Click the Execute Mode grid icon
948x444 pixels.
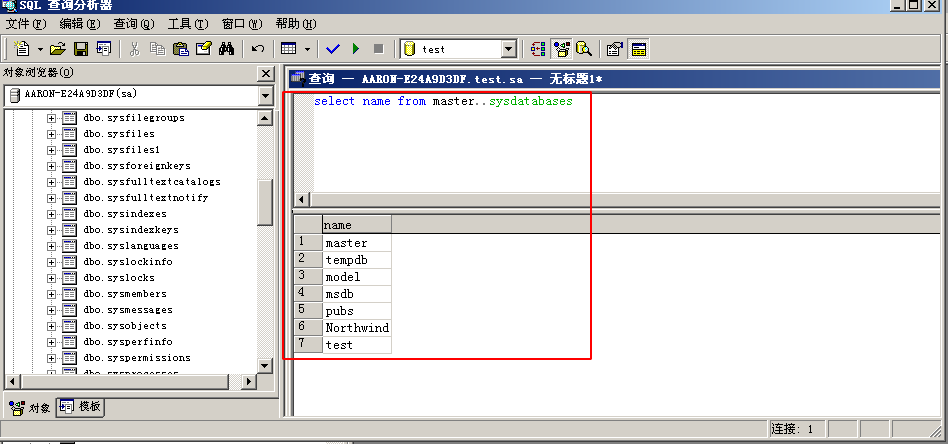(288, 49)
